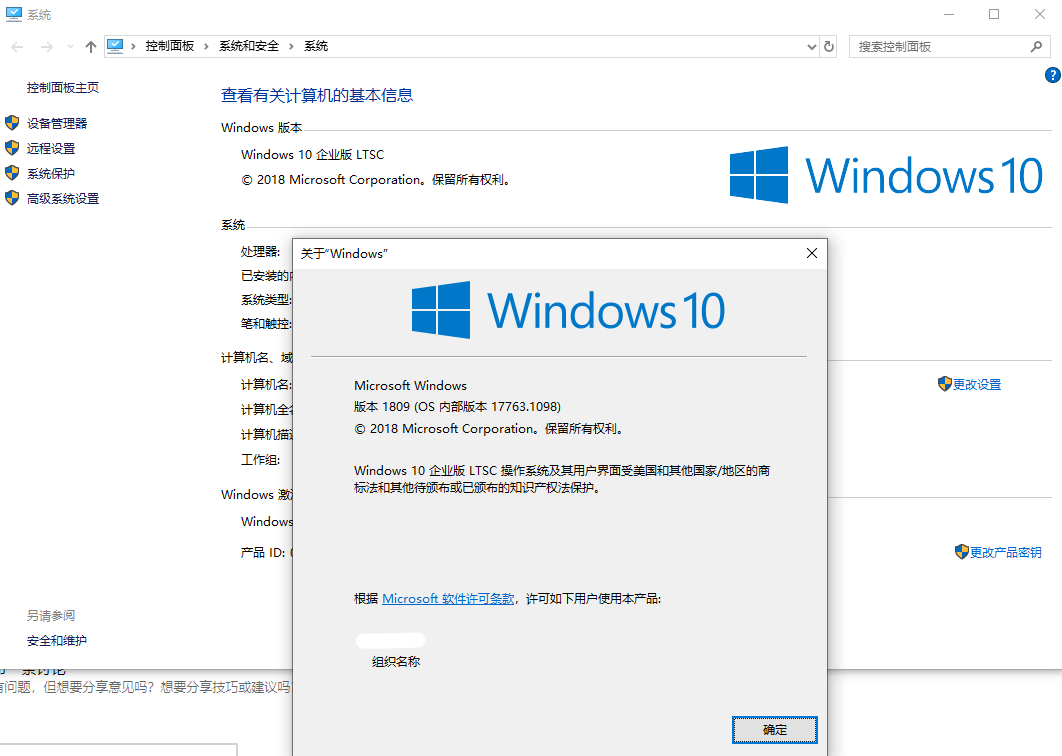Go to 控制面板主页
Viewport: 1062px width, 756px height.
[x=63, y=87]
